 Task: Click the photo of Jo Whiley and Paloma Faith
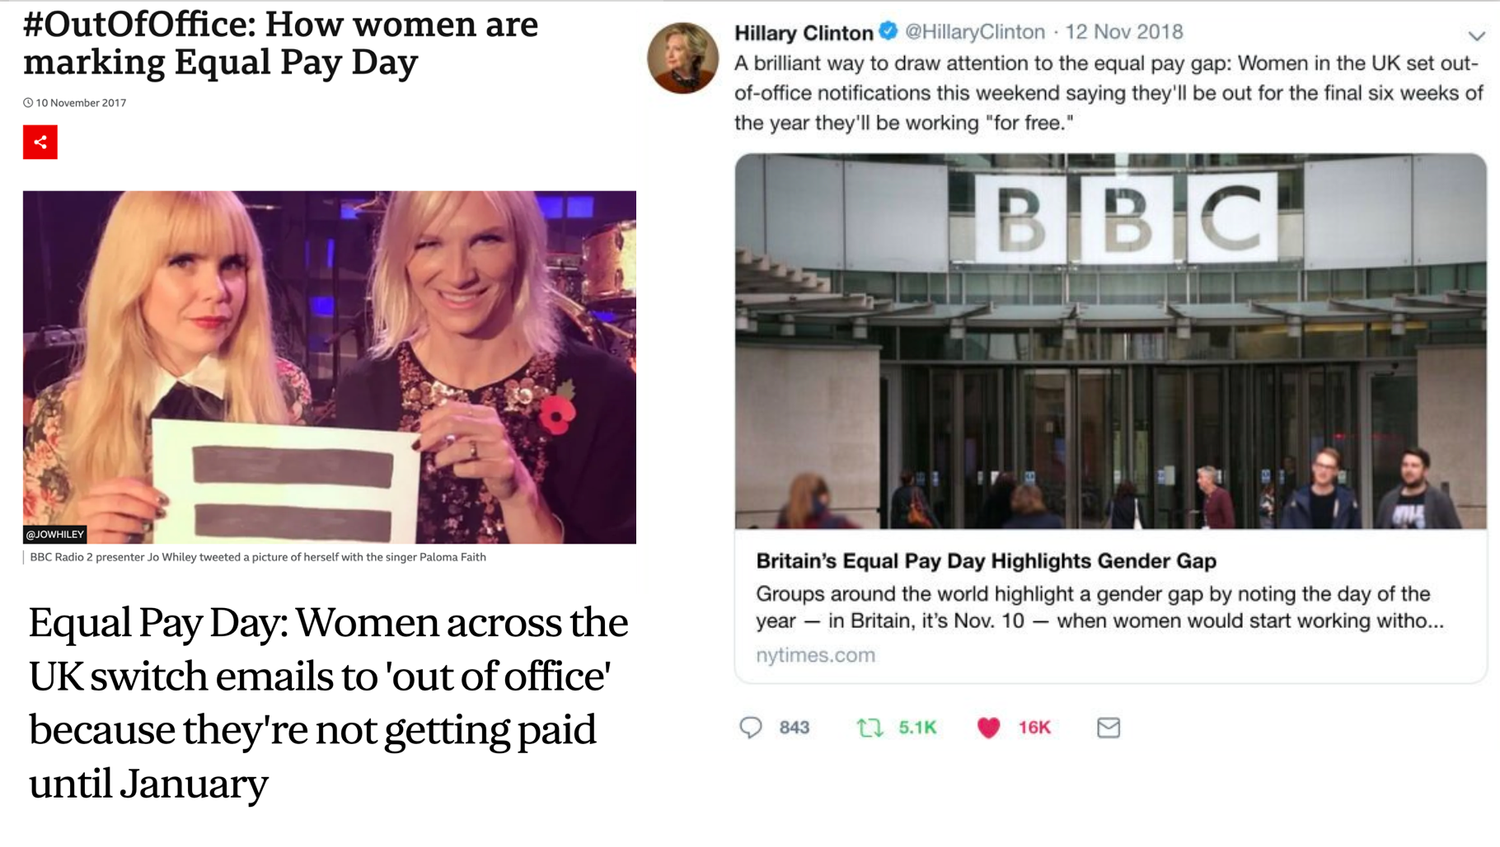tap(329, 367)
